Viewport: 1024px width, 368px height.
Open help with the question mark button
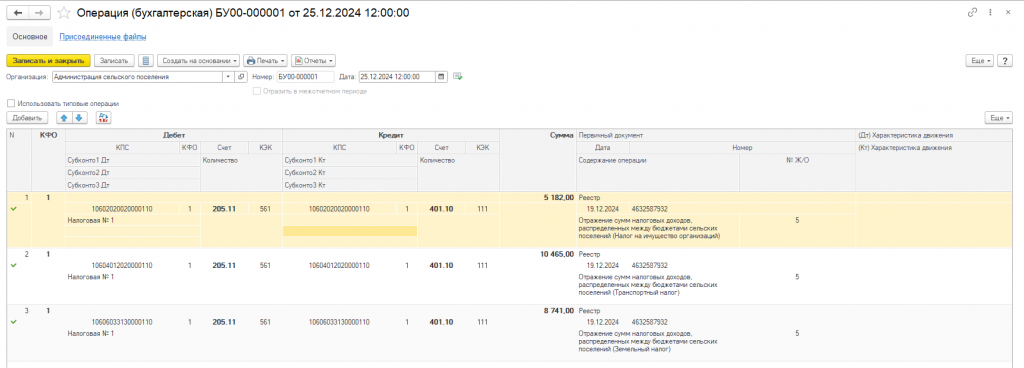1006,61
